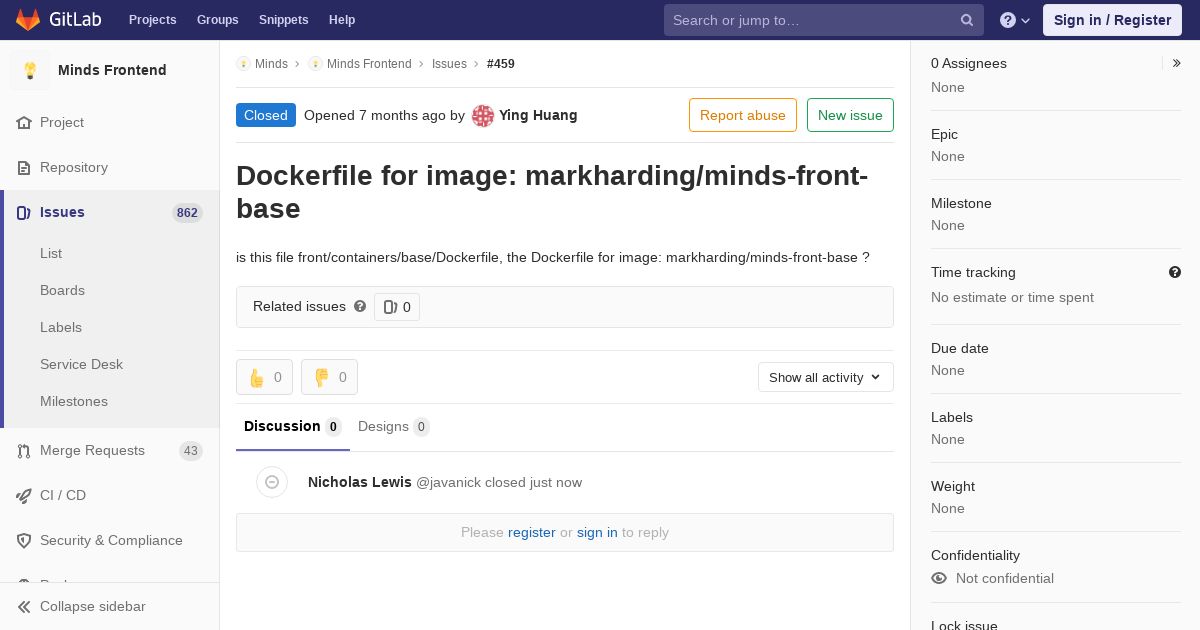Click the closed-event circle icon in activity
The height and width of the screenshot is (630, 1200).
coord(272,482)
